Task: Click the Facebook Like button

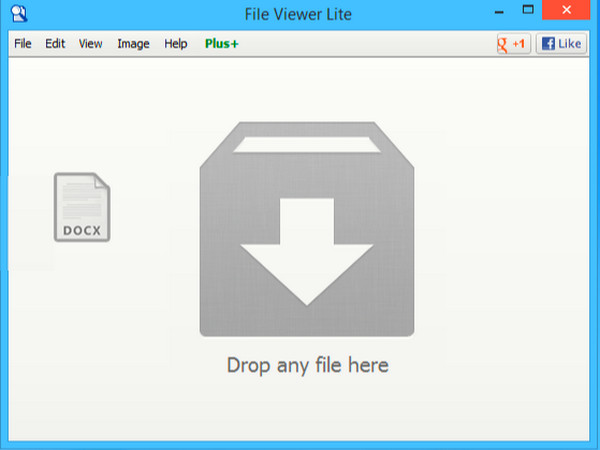Action: tap(561, 44)
